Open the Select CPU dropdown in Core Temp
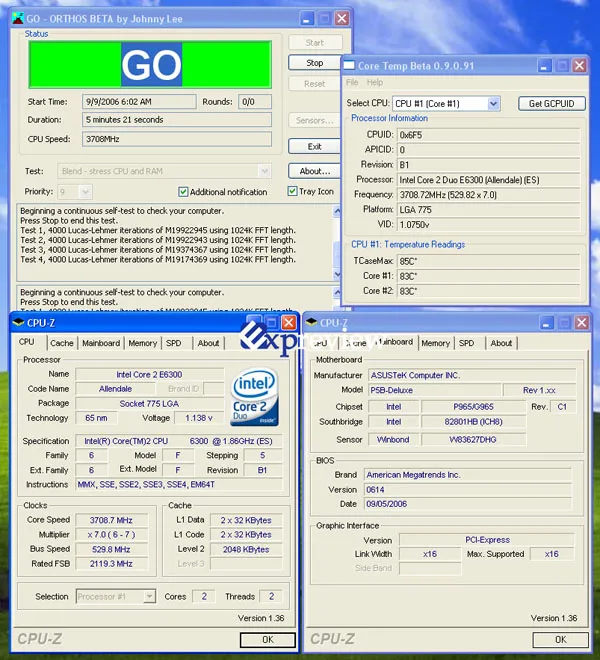This screenshot has width=600, height=660. [493, 104]
